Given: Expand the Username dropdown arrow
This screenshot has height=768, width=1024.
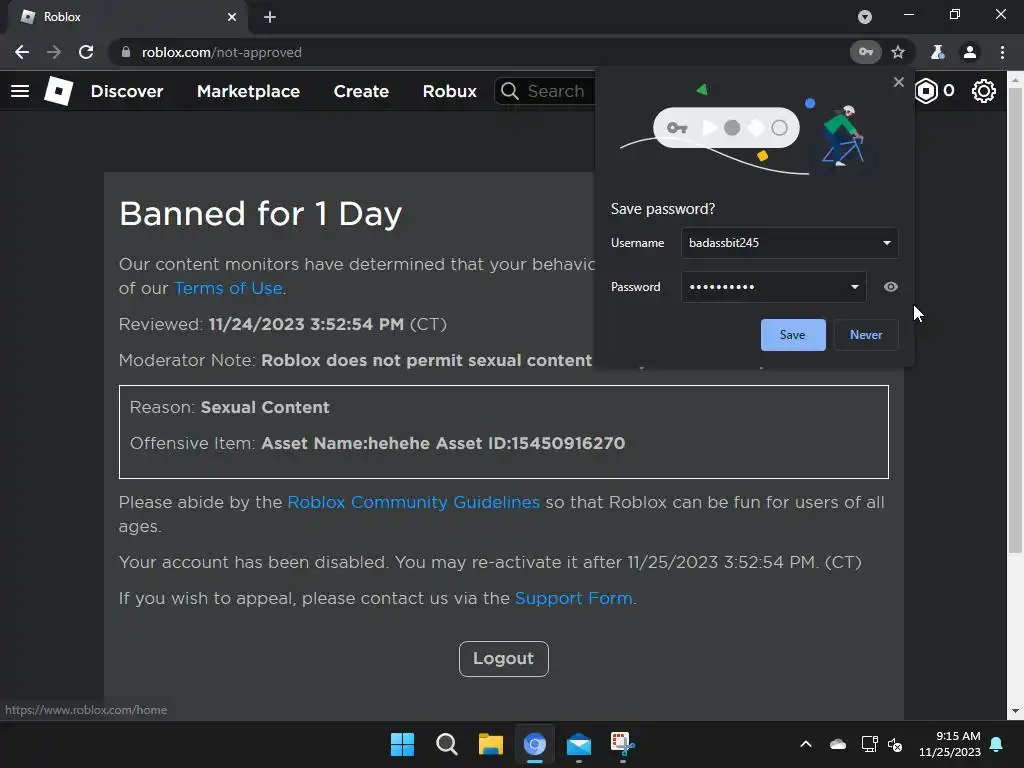Looking at the screenshot, I should (x=887, y=243).
